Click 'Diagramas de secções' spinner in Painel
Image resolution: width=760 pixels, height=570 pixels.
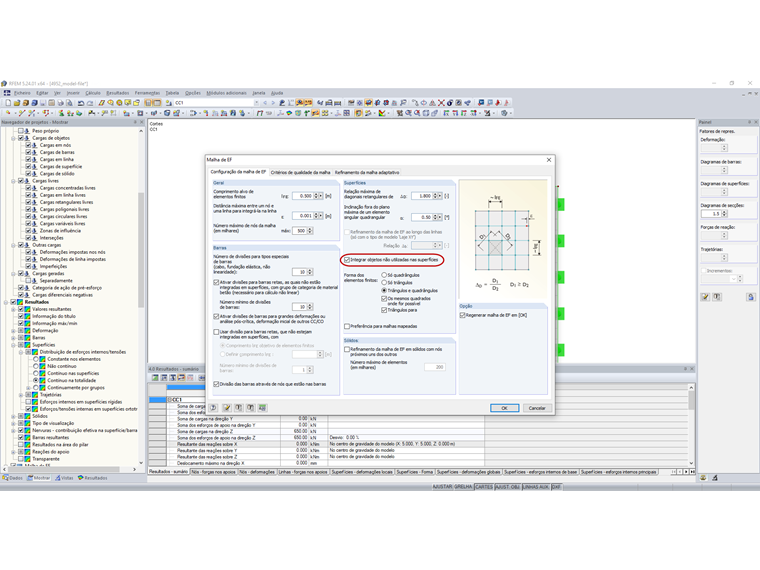coord(725,213)
